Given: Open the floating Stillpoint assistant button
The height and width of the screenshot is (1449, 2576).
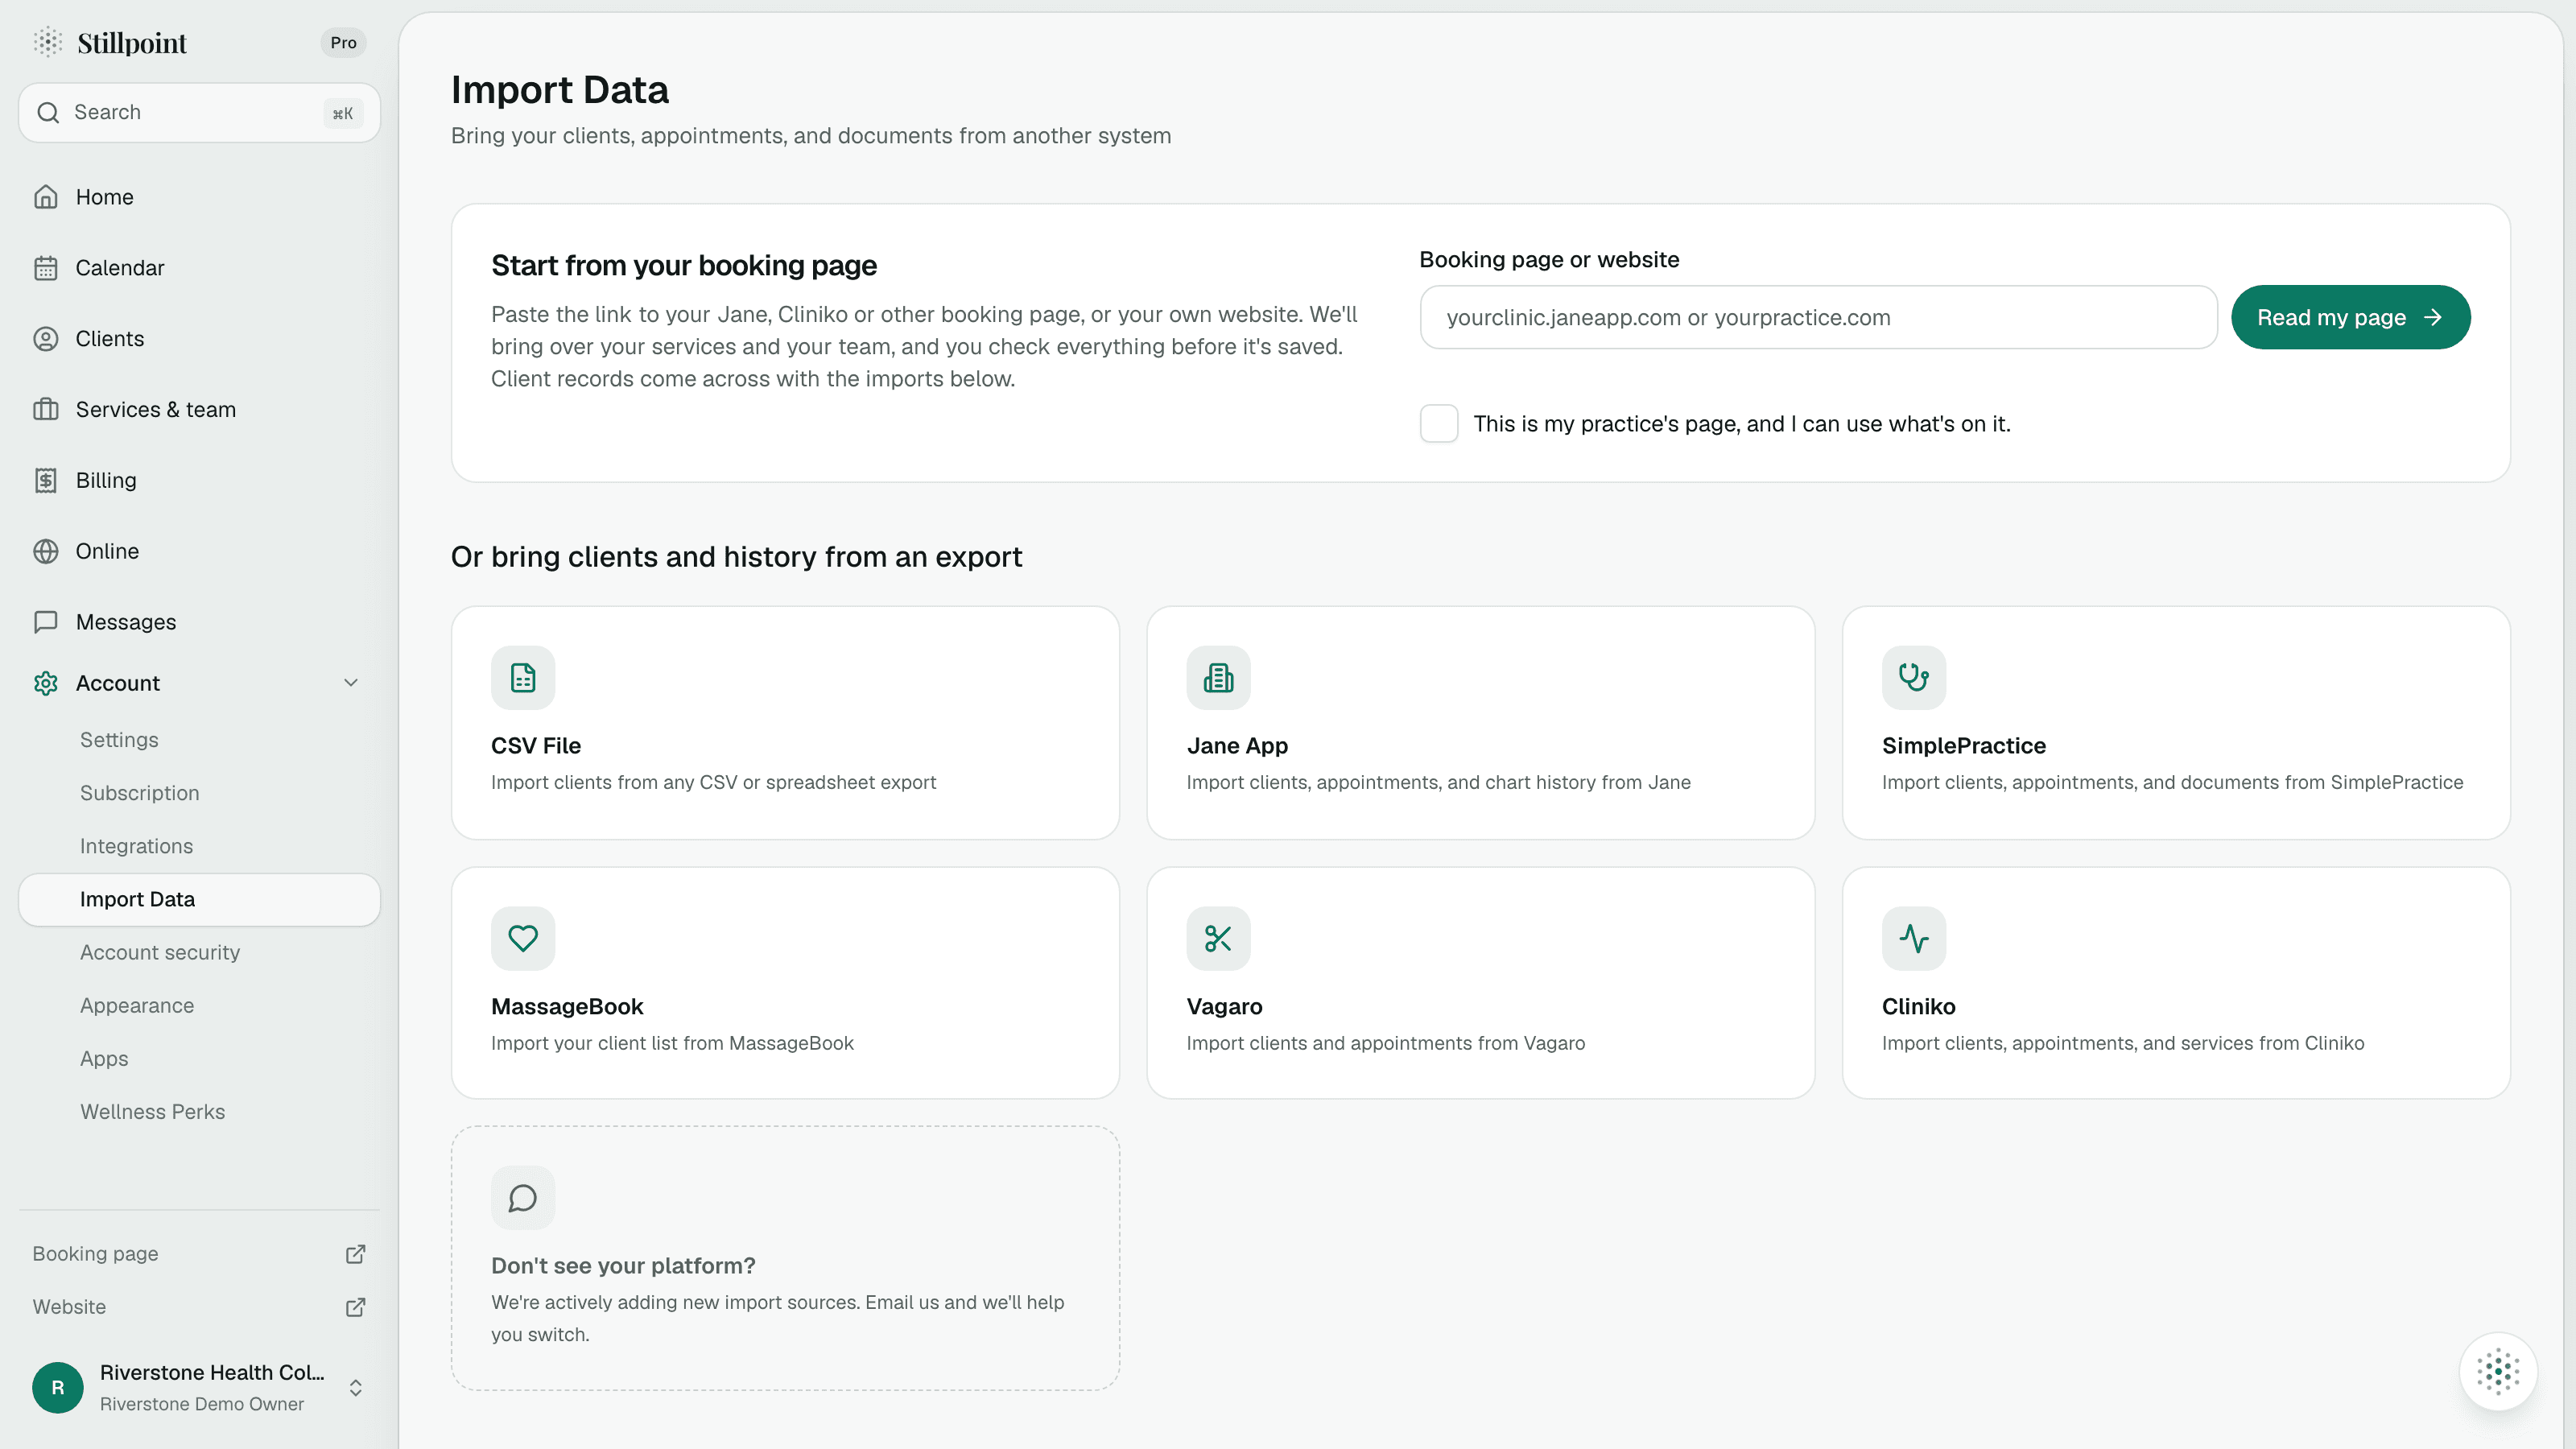Looking at the screenshot, I should (x=2498, y=1372).
